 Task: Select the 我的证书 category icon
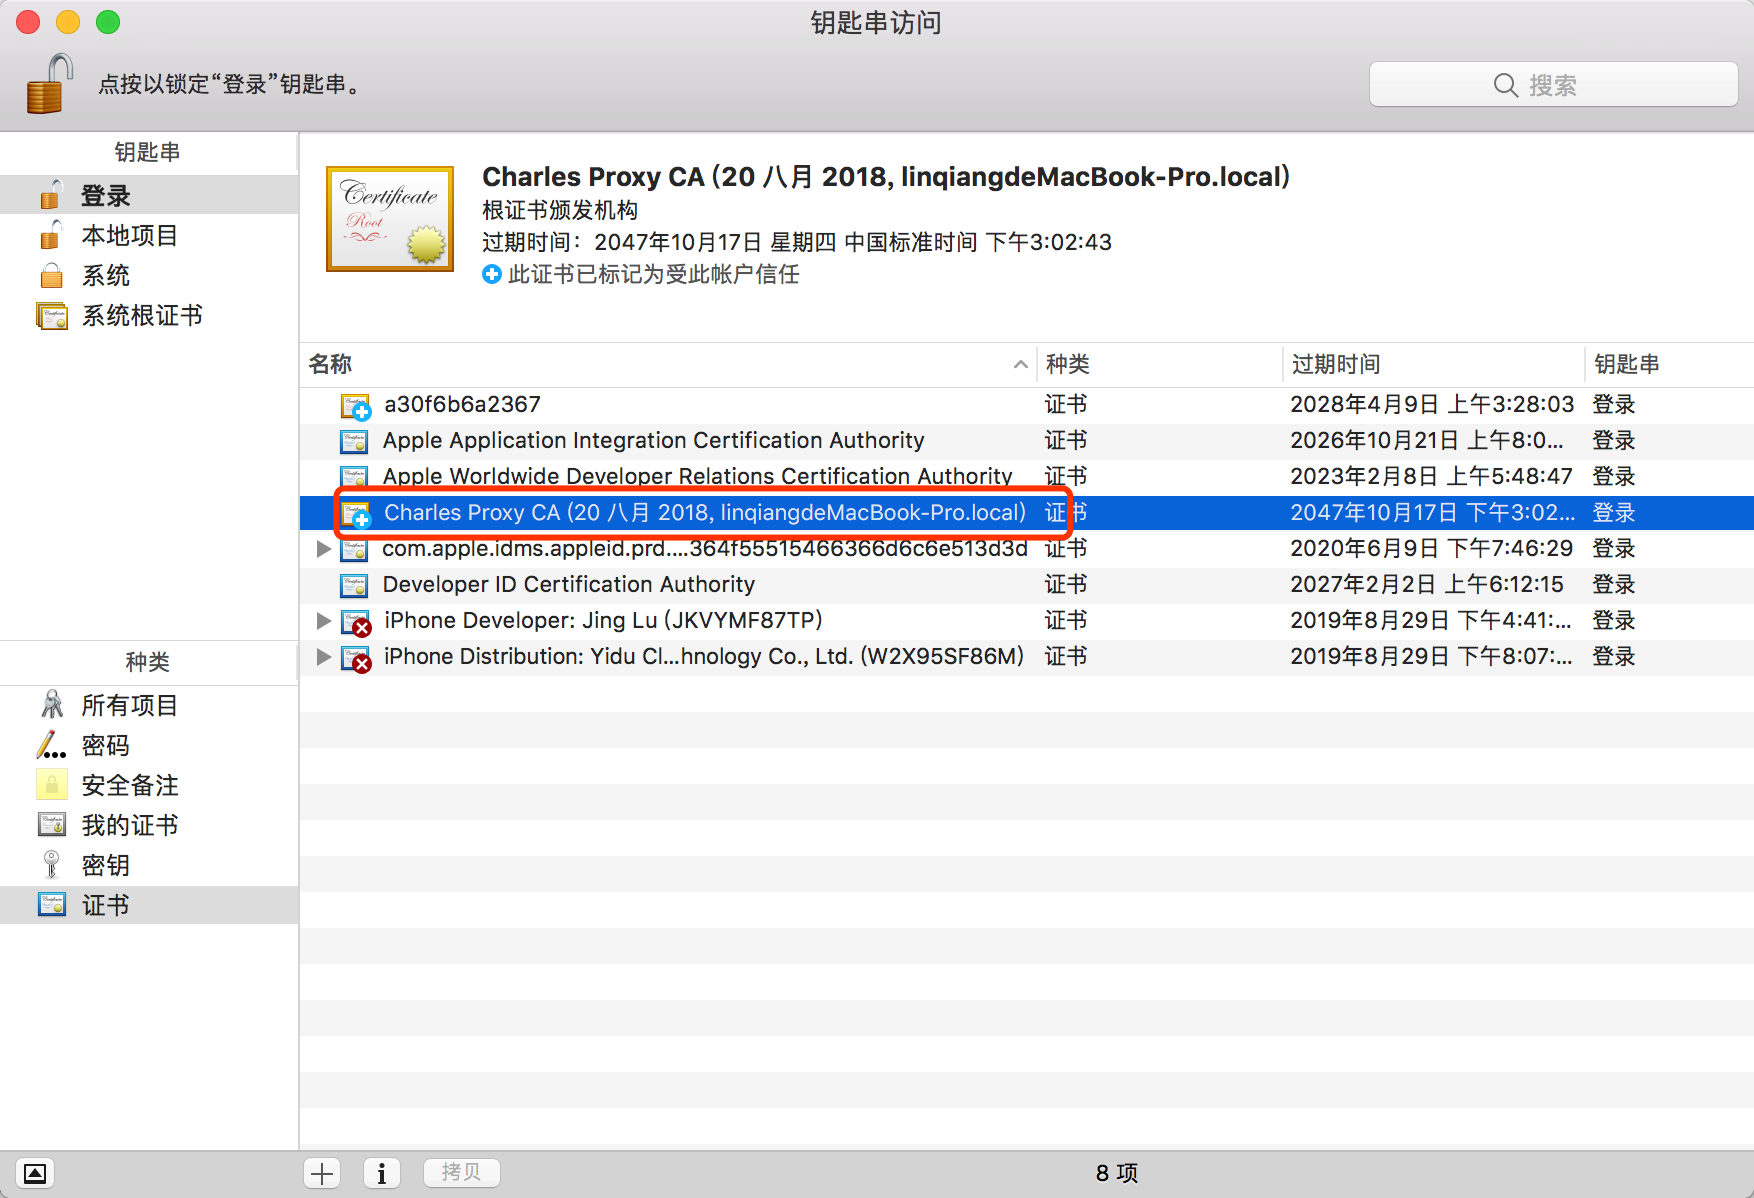pos(52,825)
